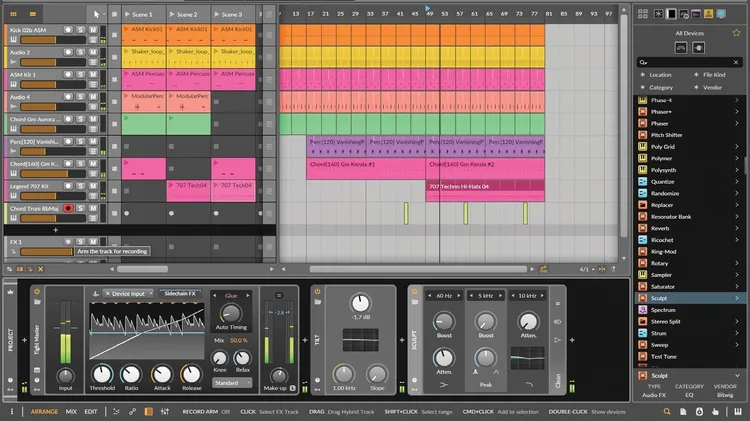The height and width of the screenshot is (421, 750).
Task: Launch the 707 Tech04 clip in Scene 2
Action: pos(171,185)
